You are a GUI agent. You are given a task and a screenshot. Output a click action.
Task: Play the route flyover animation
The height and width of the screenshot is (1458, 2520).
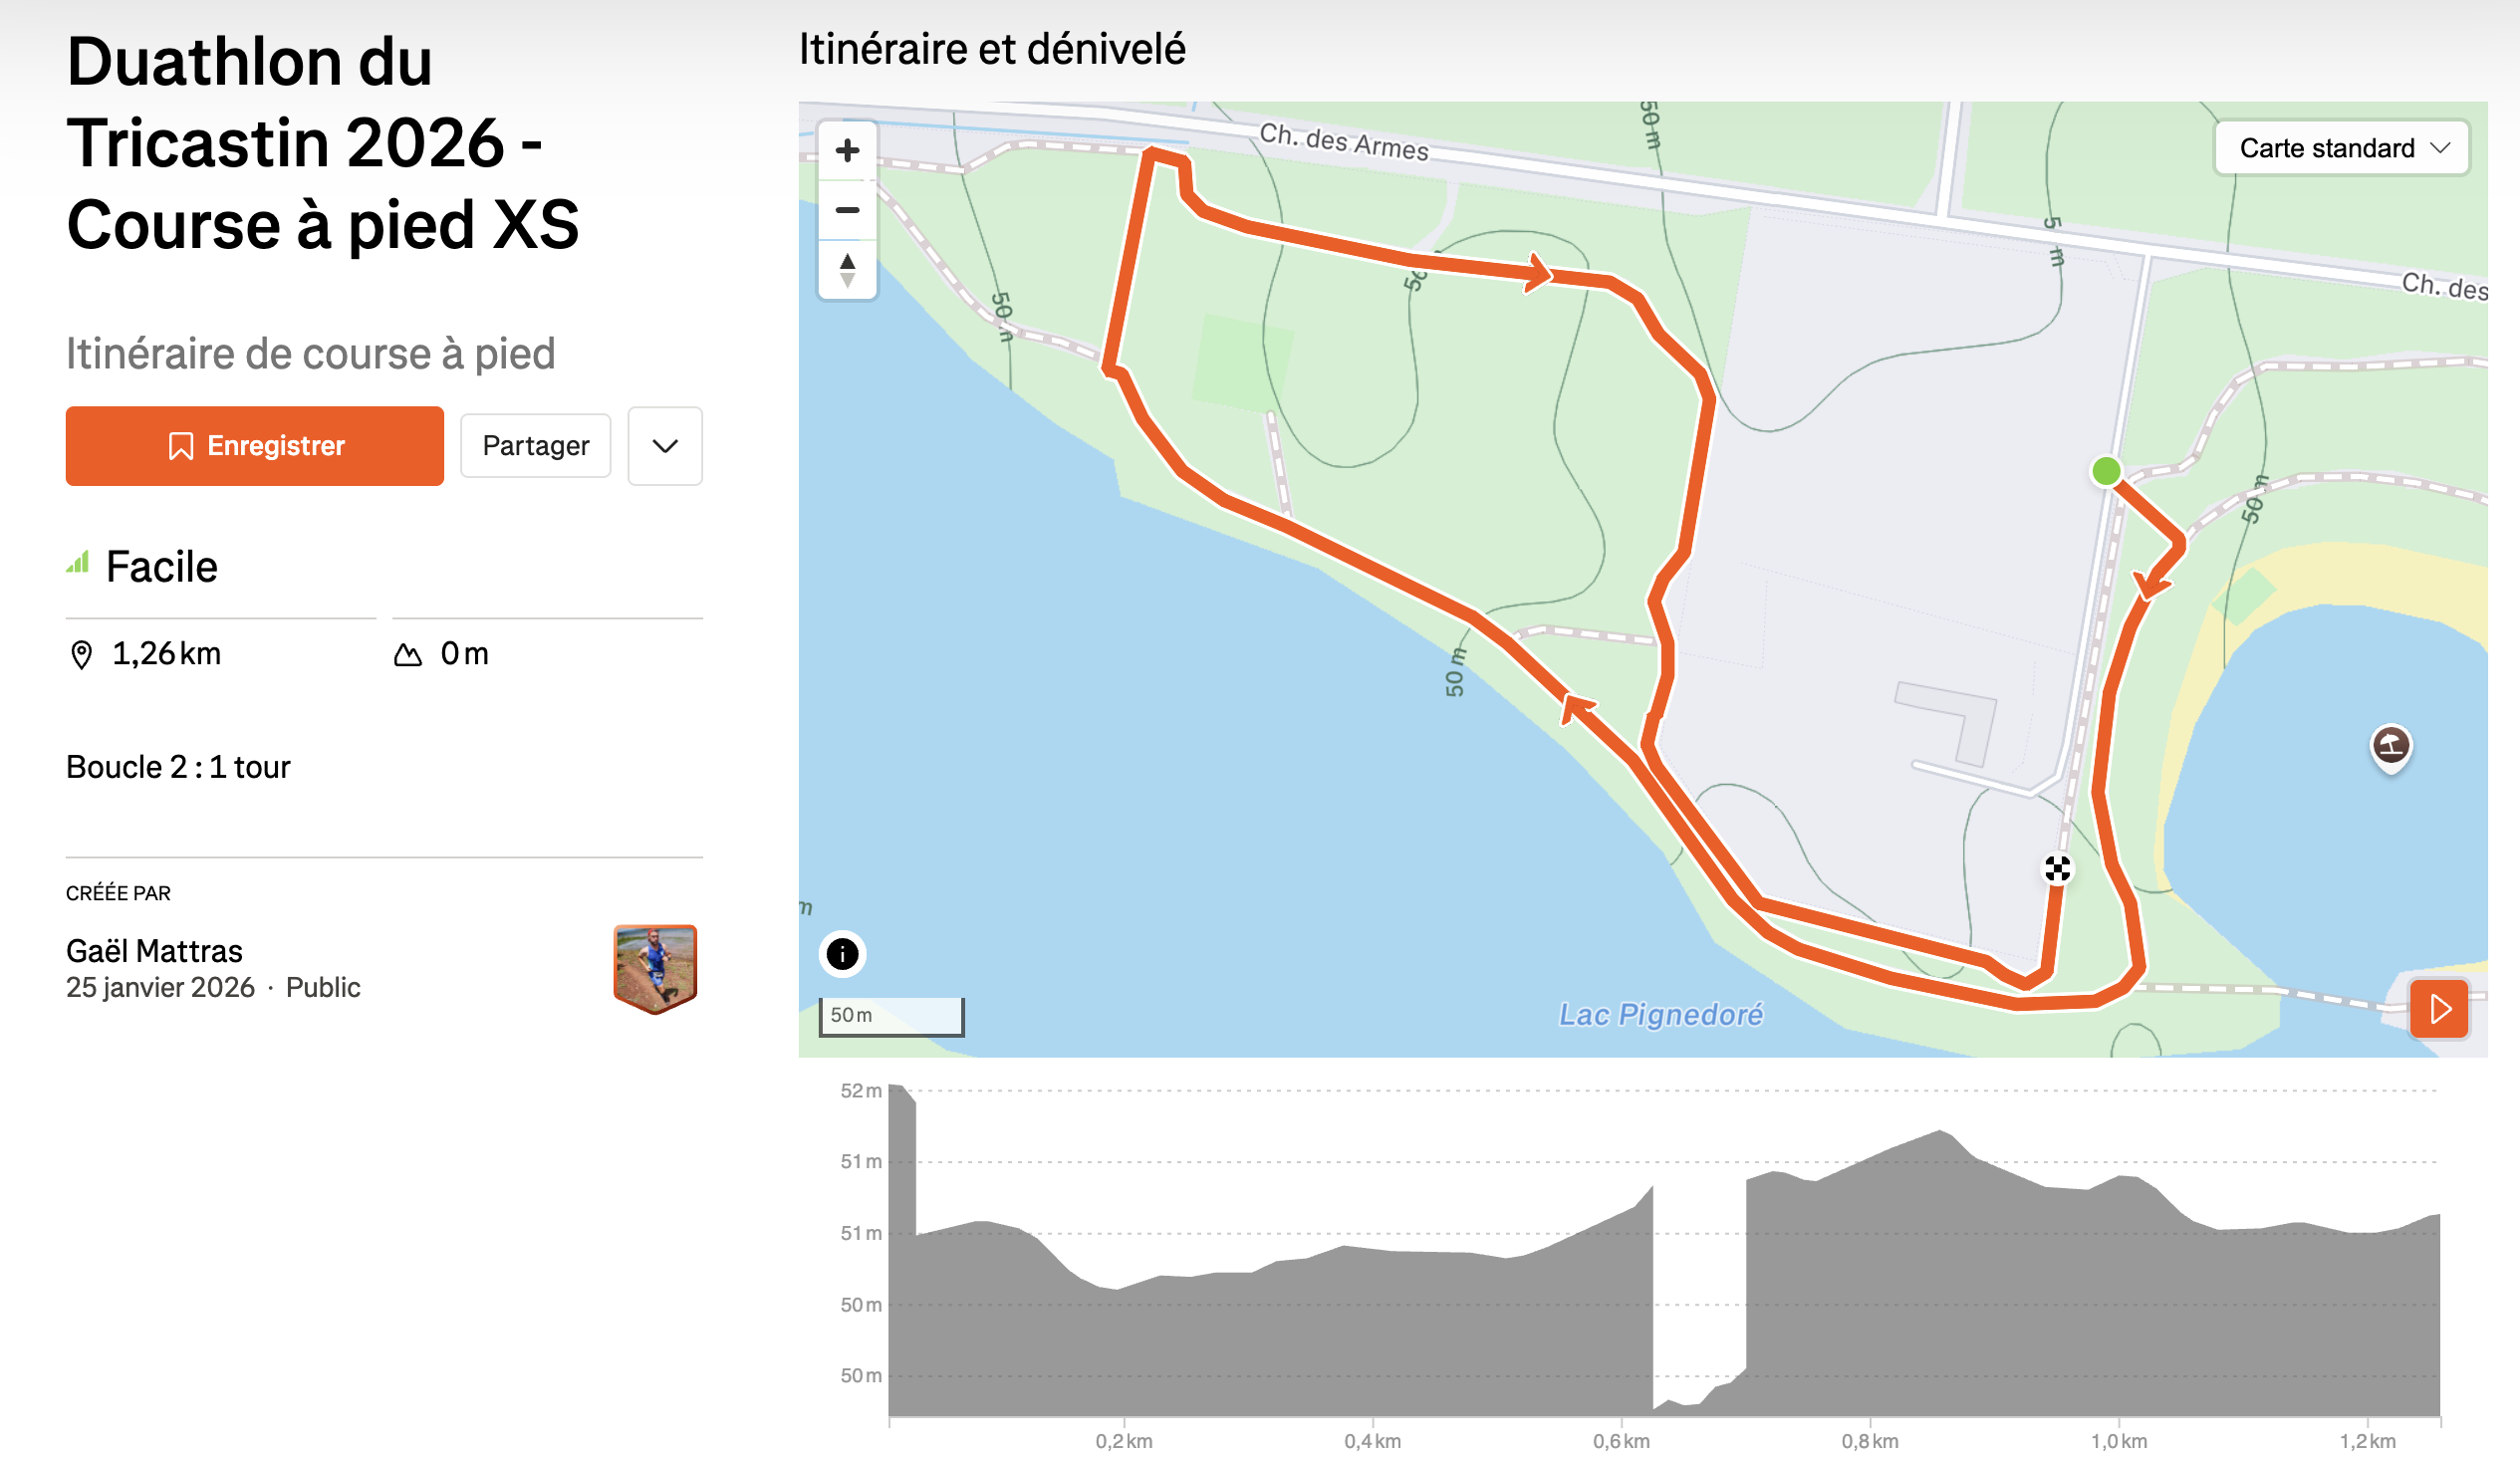coord(2439,1008)
